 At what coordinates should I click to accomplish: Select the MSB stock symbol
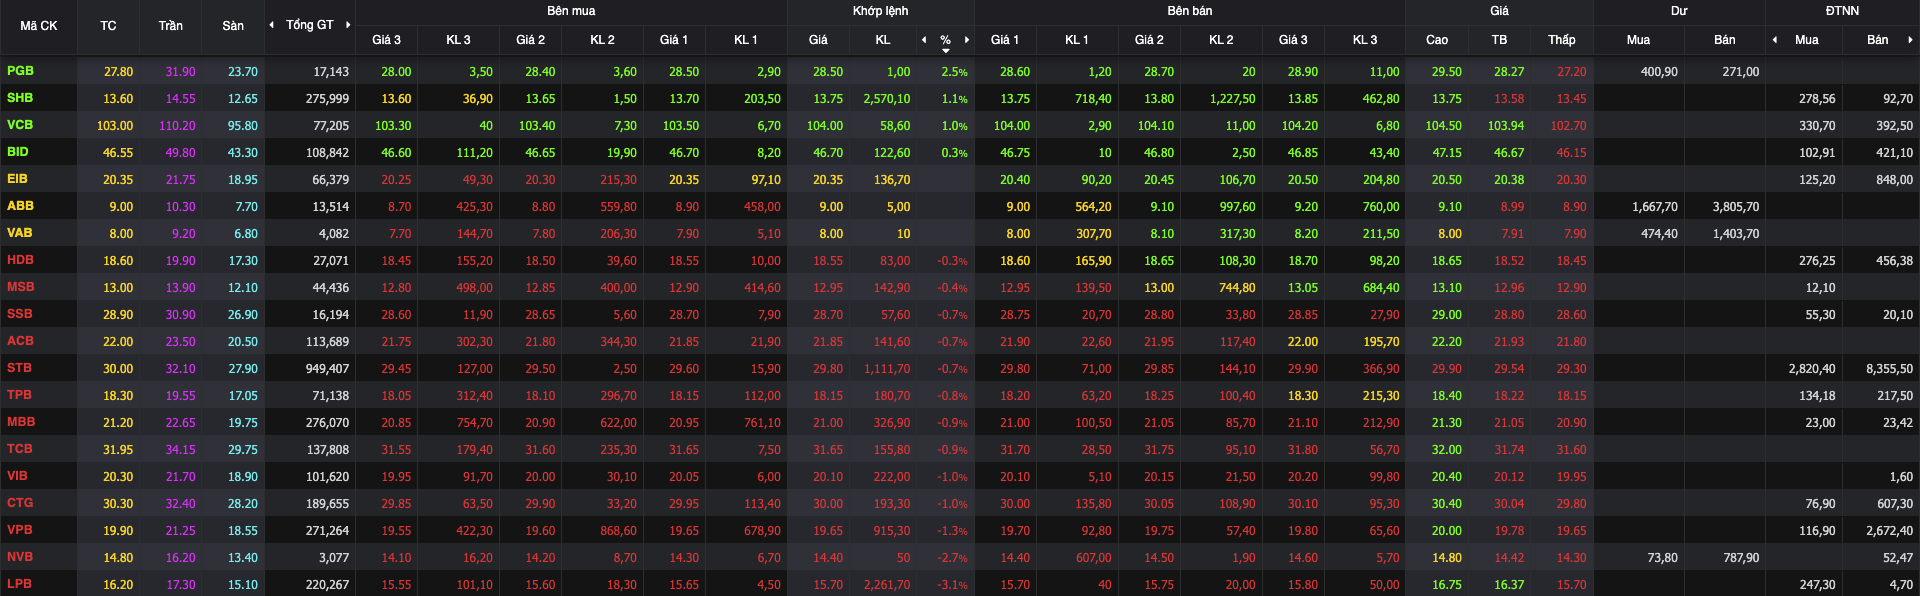(21, 287)
